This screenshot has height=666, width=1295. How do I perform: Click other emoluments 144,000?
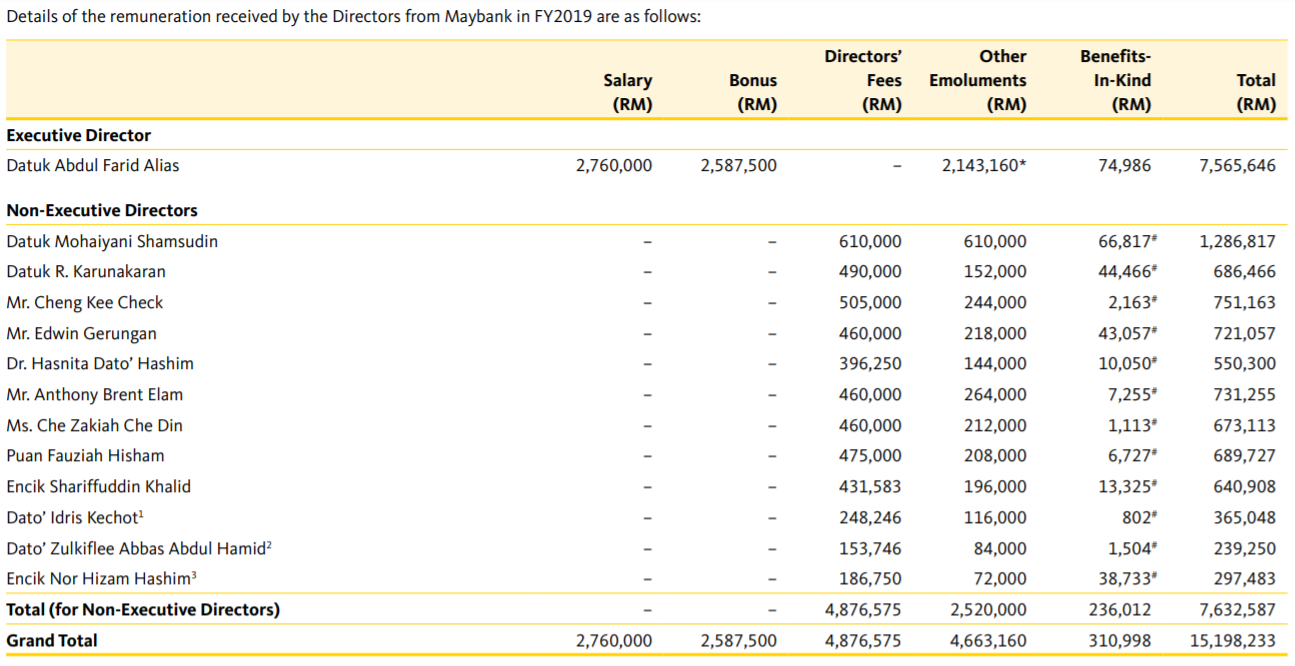point(995,363)
